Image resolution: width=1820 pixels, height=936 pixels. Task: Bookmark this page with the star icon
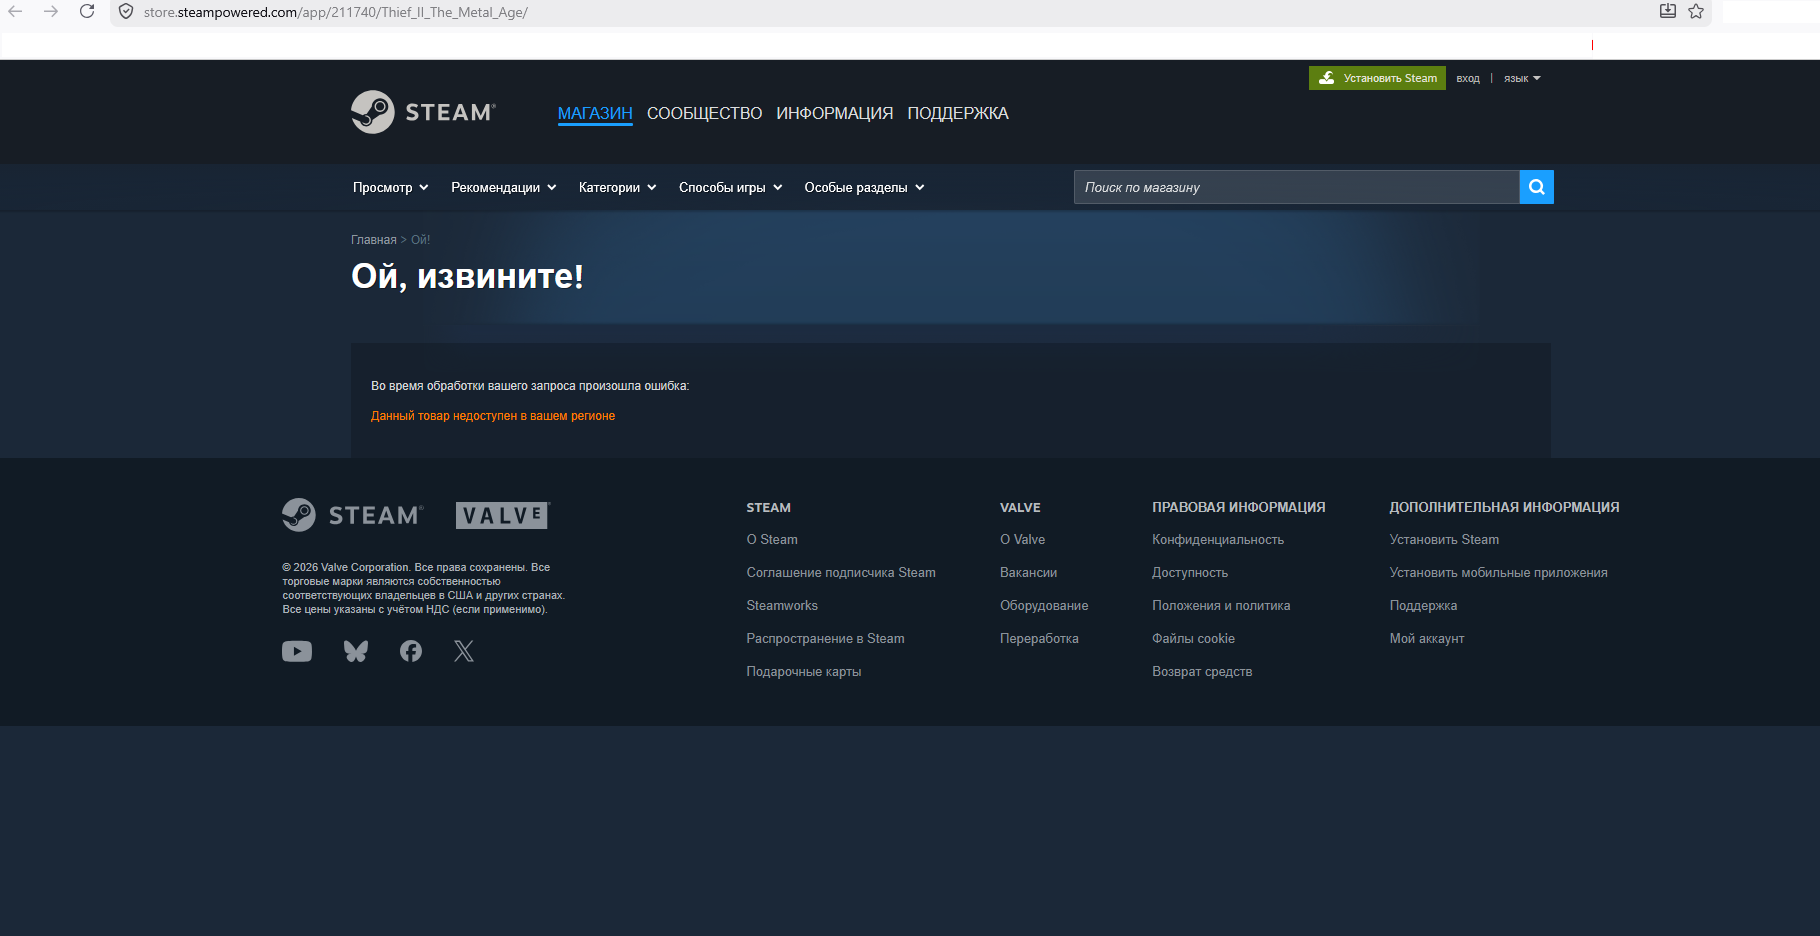pos(1696,11)
